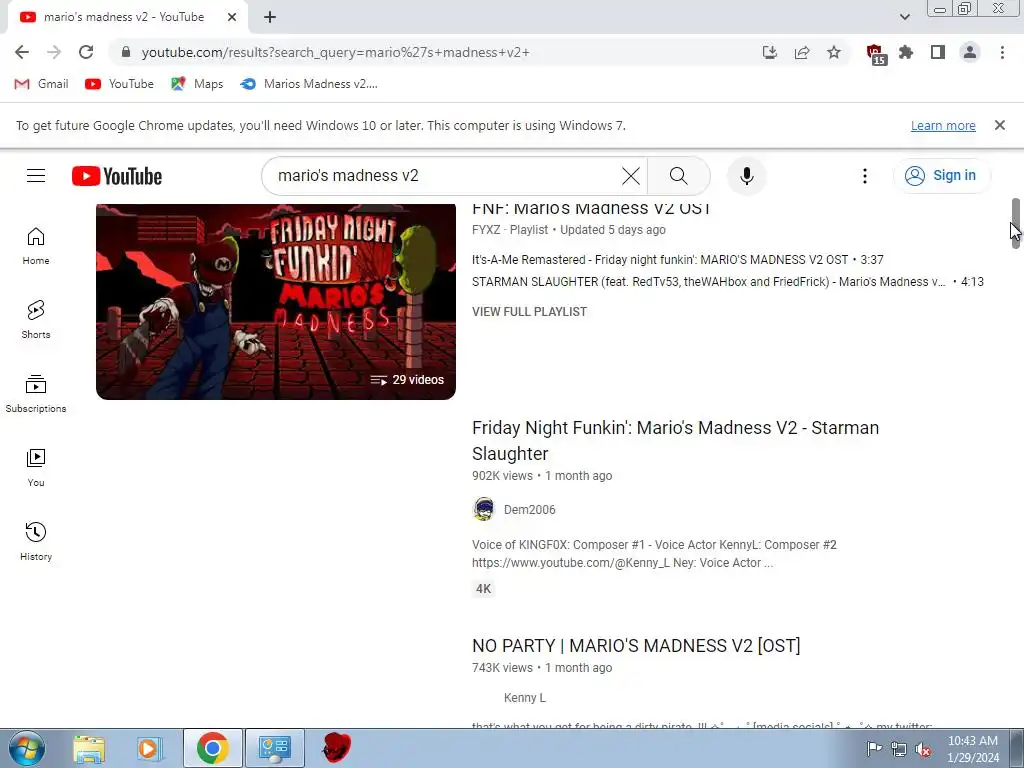Viewport: 1024px width, 768px height.
Task: Play STARMAN SLAUGHTER playlist entry
Action: click(x=728, y=282)
